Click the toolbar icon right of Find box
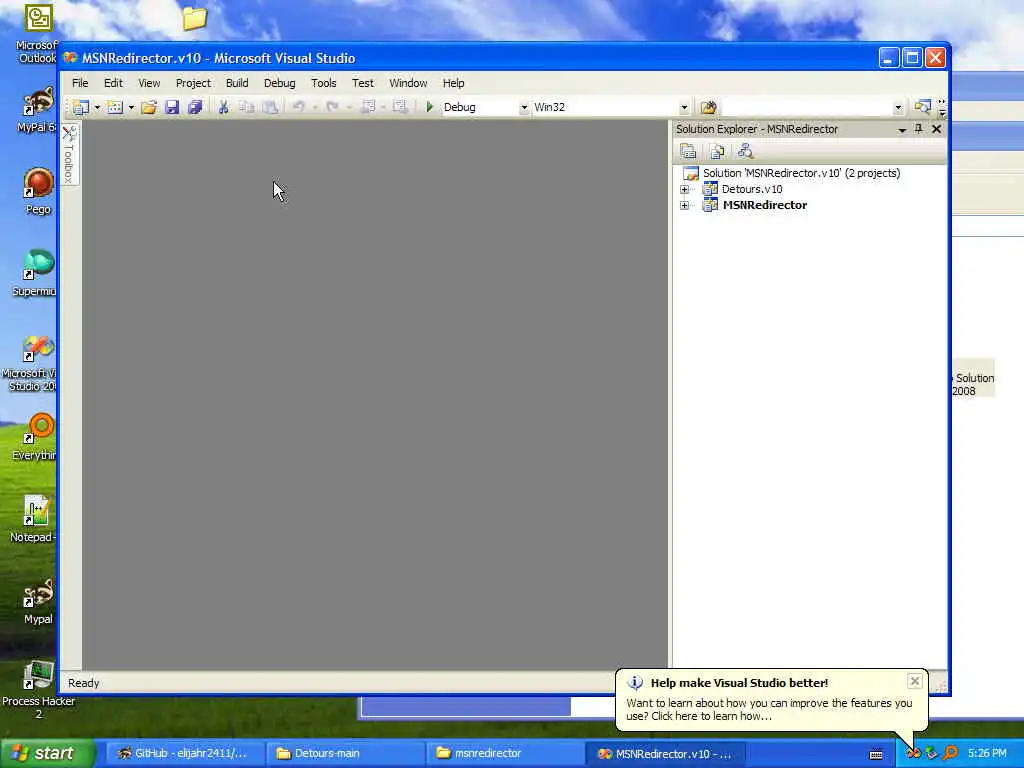 click(x=922, y=107)
